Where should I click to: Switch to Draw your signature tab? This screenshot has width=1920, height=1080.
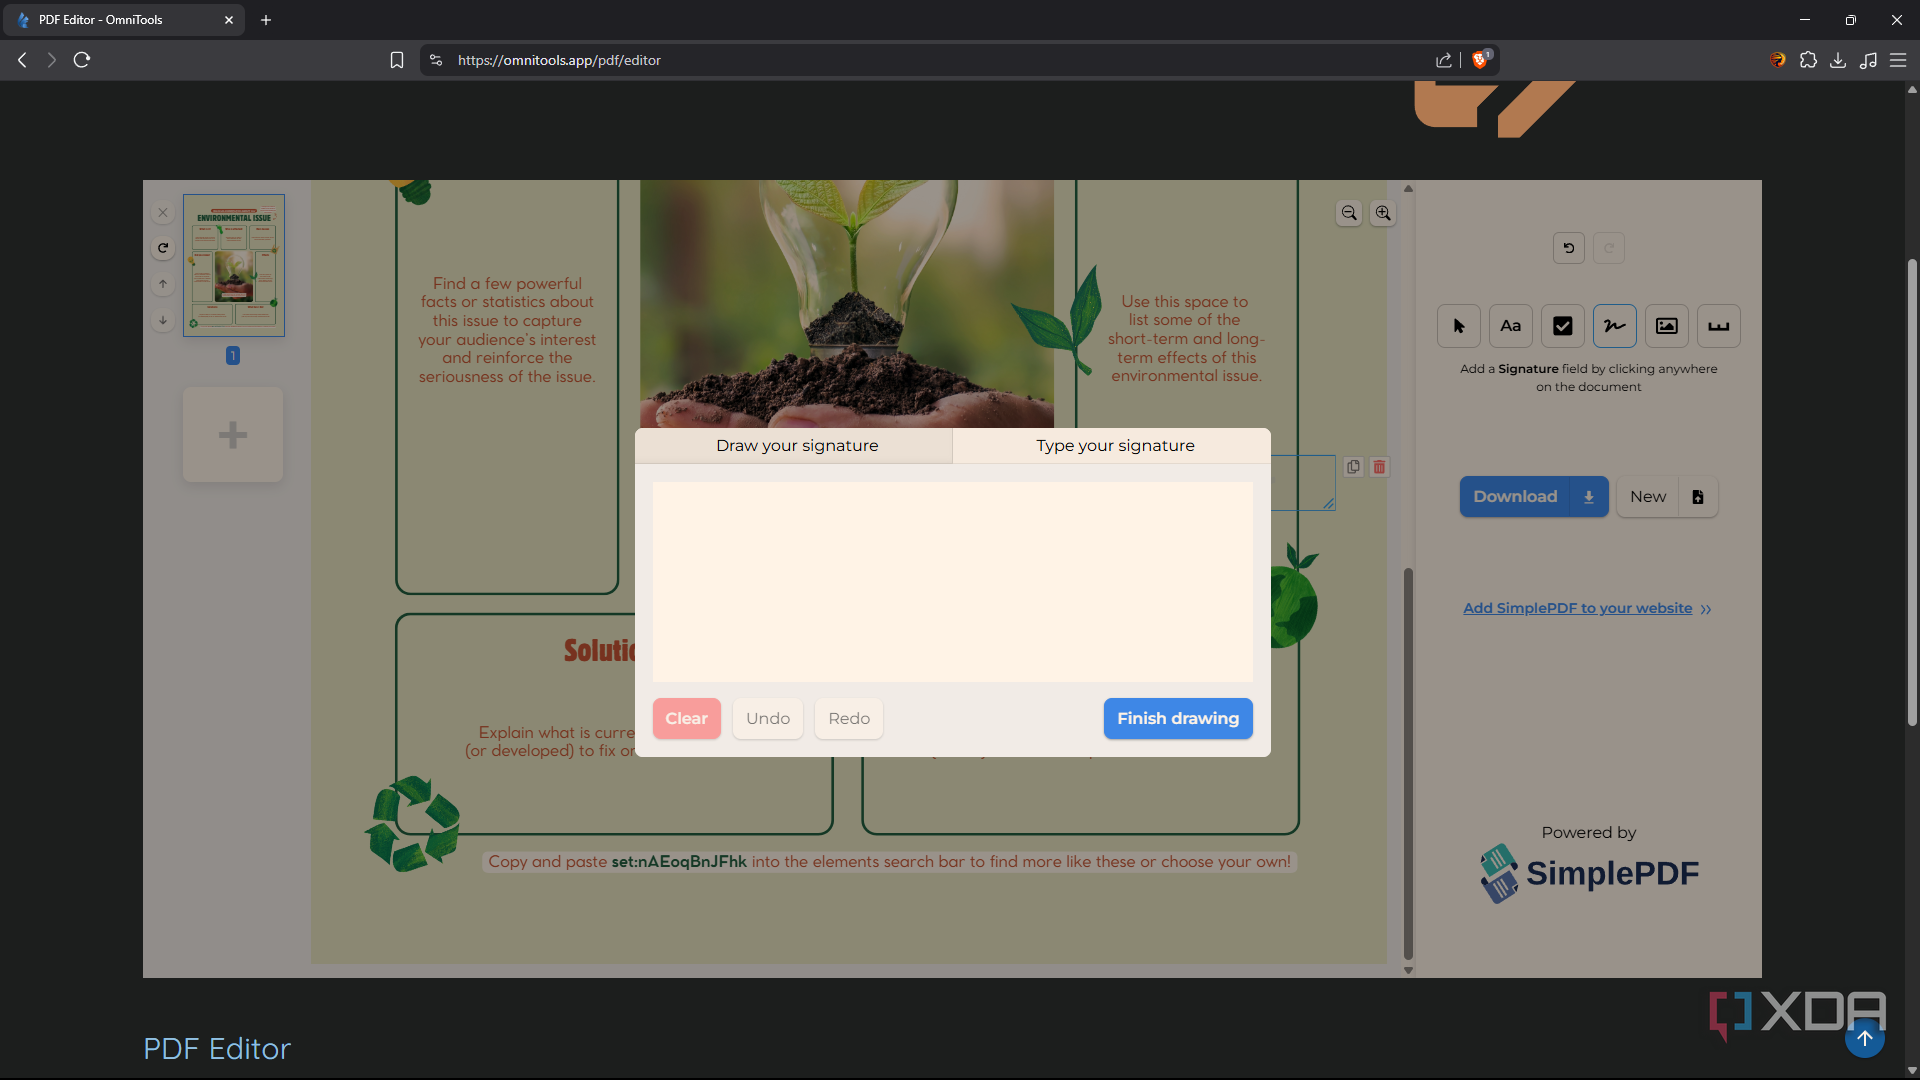pyautogui.click(x=796, y=446)
